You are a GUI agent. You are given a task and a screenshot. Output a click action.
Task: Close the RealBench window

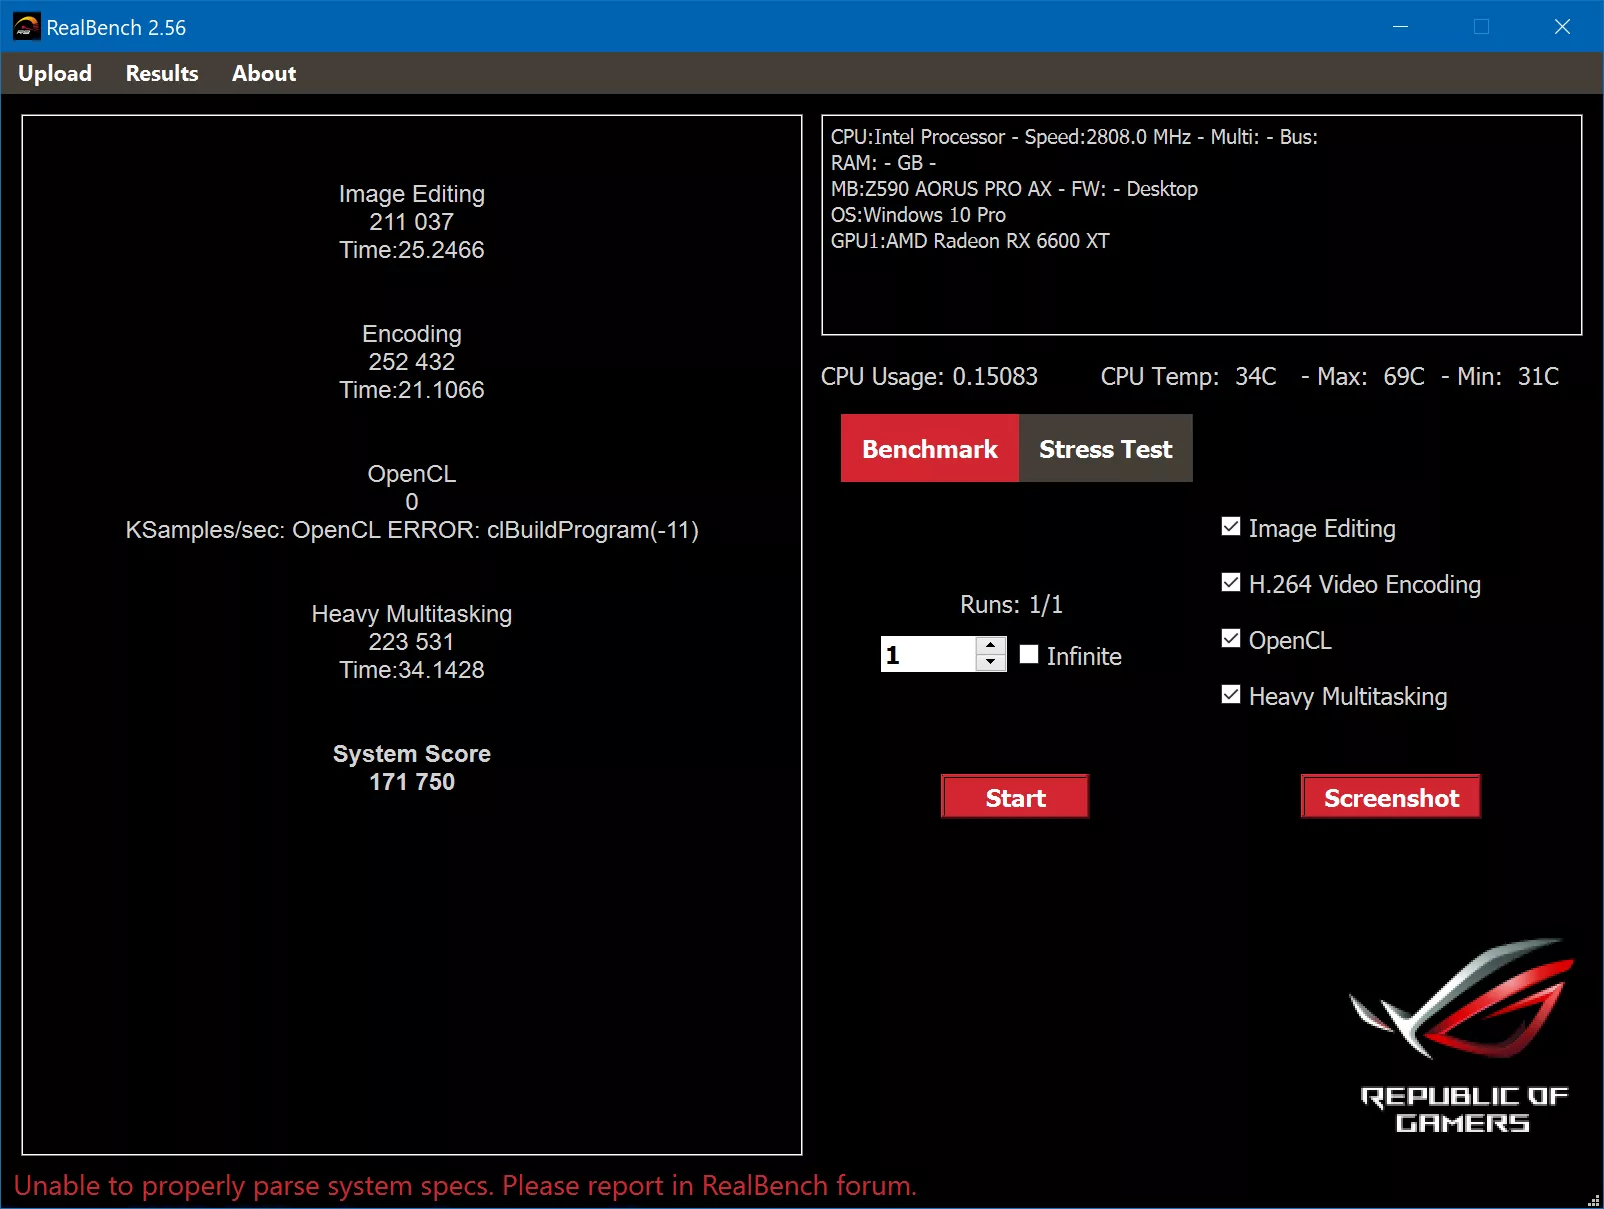[1562, 26]
